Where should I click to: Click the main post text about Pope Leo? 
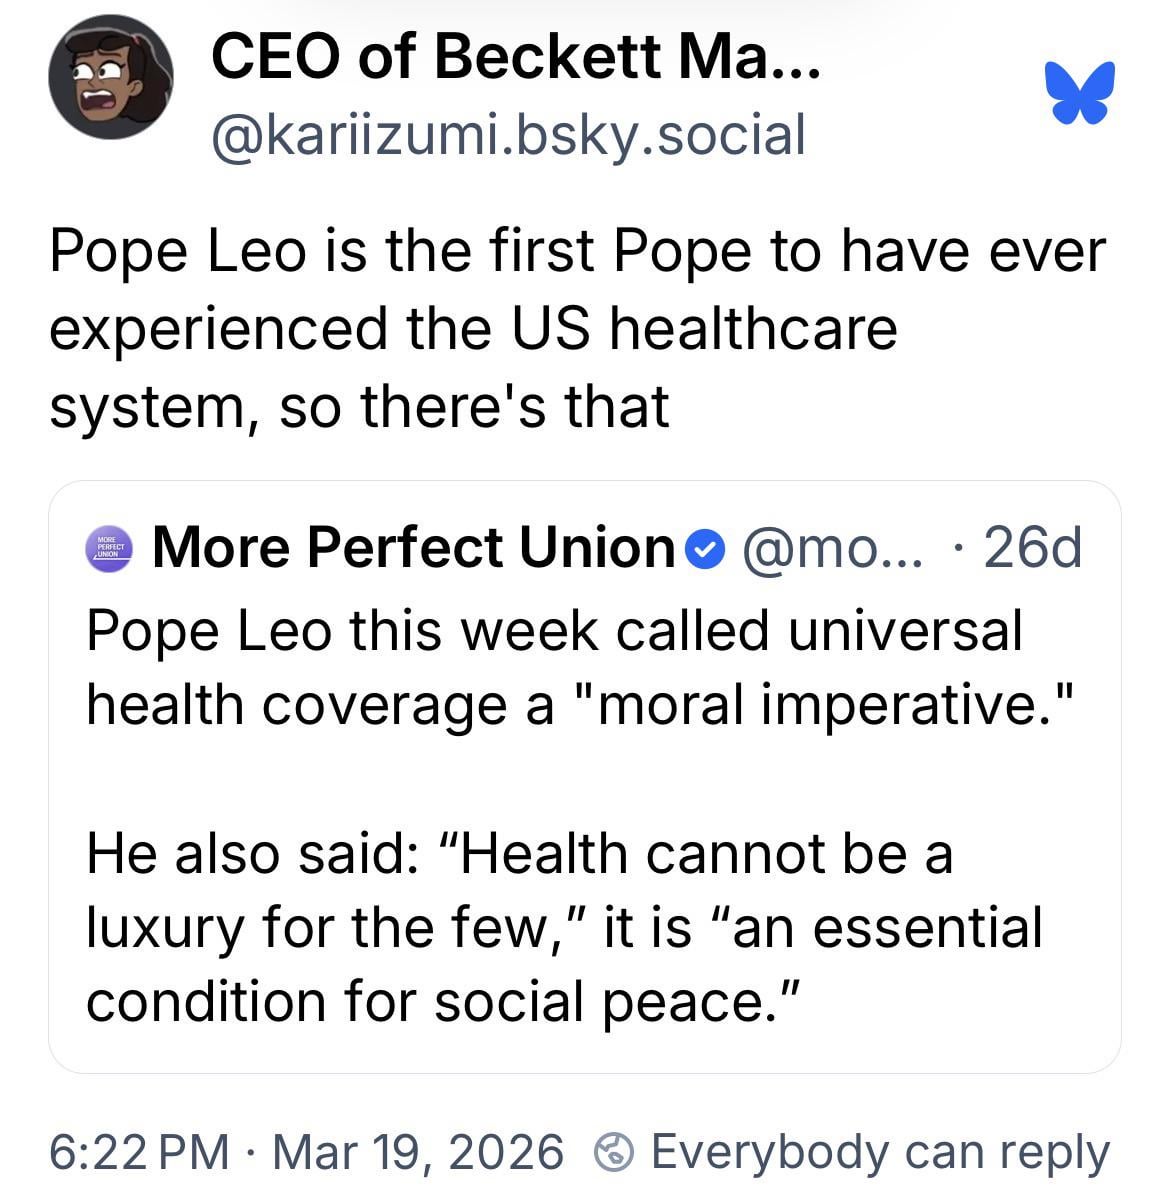577,329
